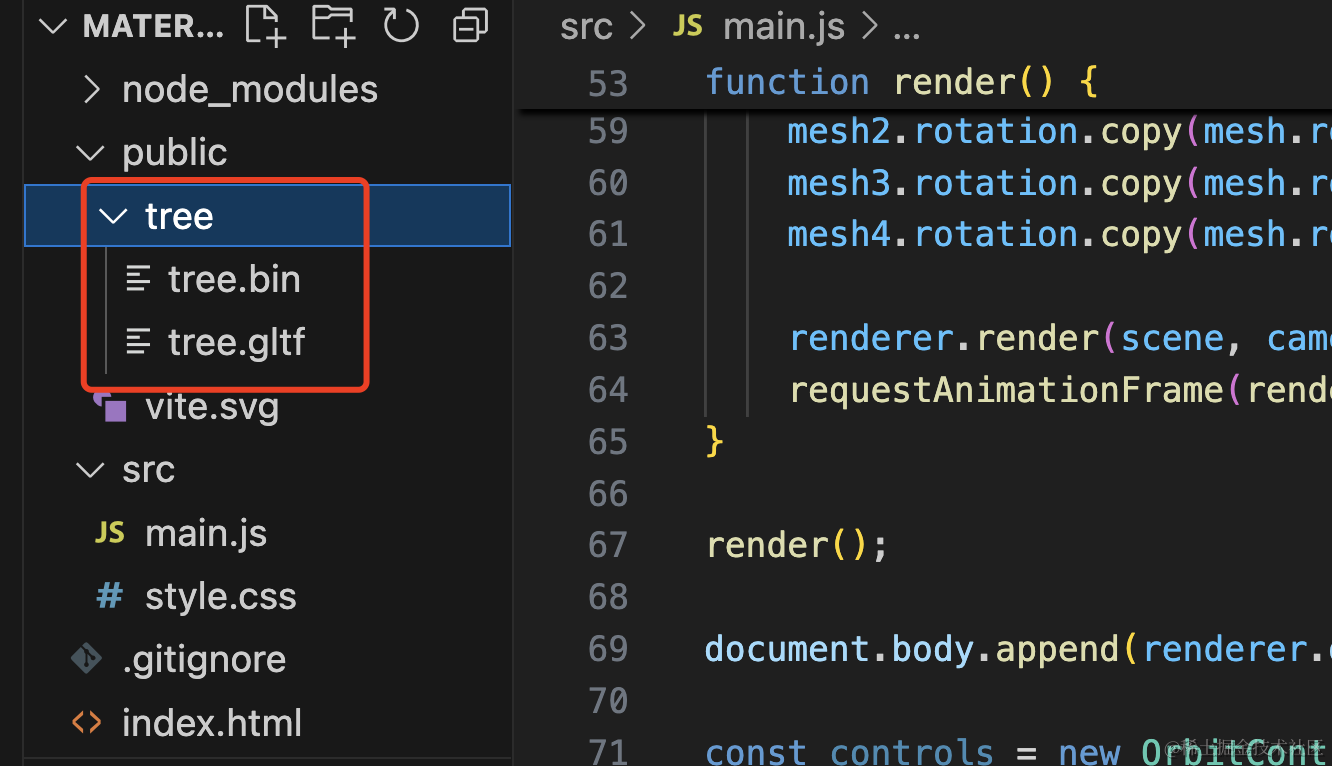This screenshot has width=1332, height=766.
Task: Refresh the explorer with the circular arrow icon
Action: (401, 26)
